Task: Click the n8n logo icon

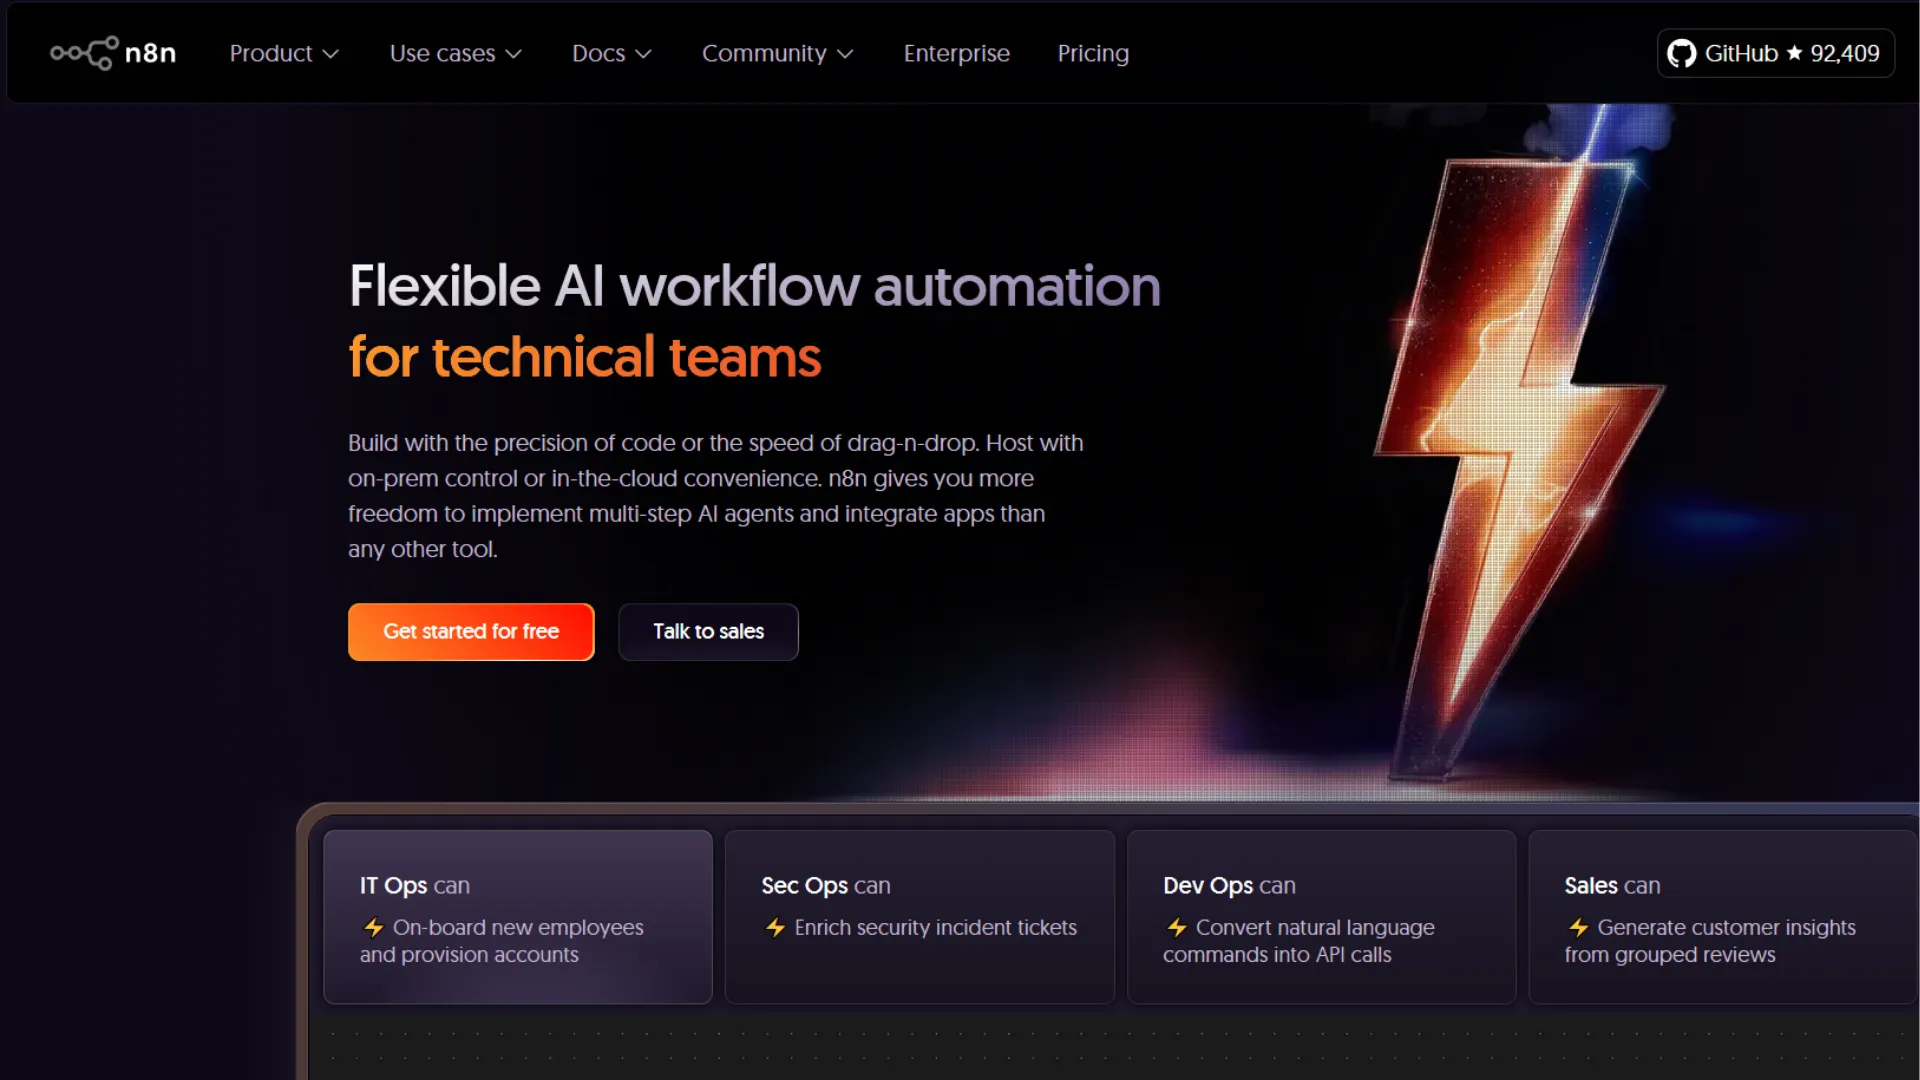Action: click(x=85, y=53)
